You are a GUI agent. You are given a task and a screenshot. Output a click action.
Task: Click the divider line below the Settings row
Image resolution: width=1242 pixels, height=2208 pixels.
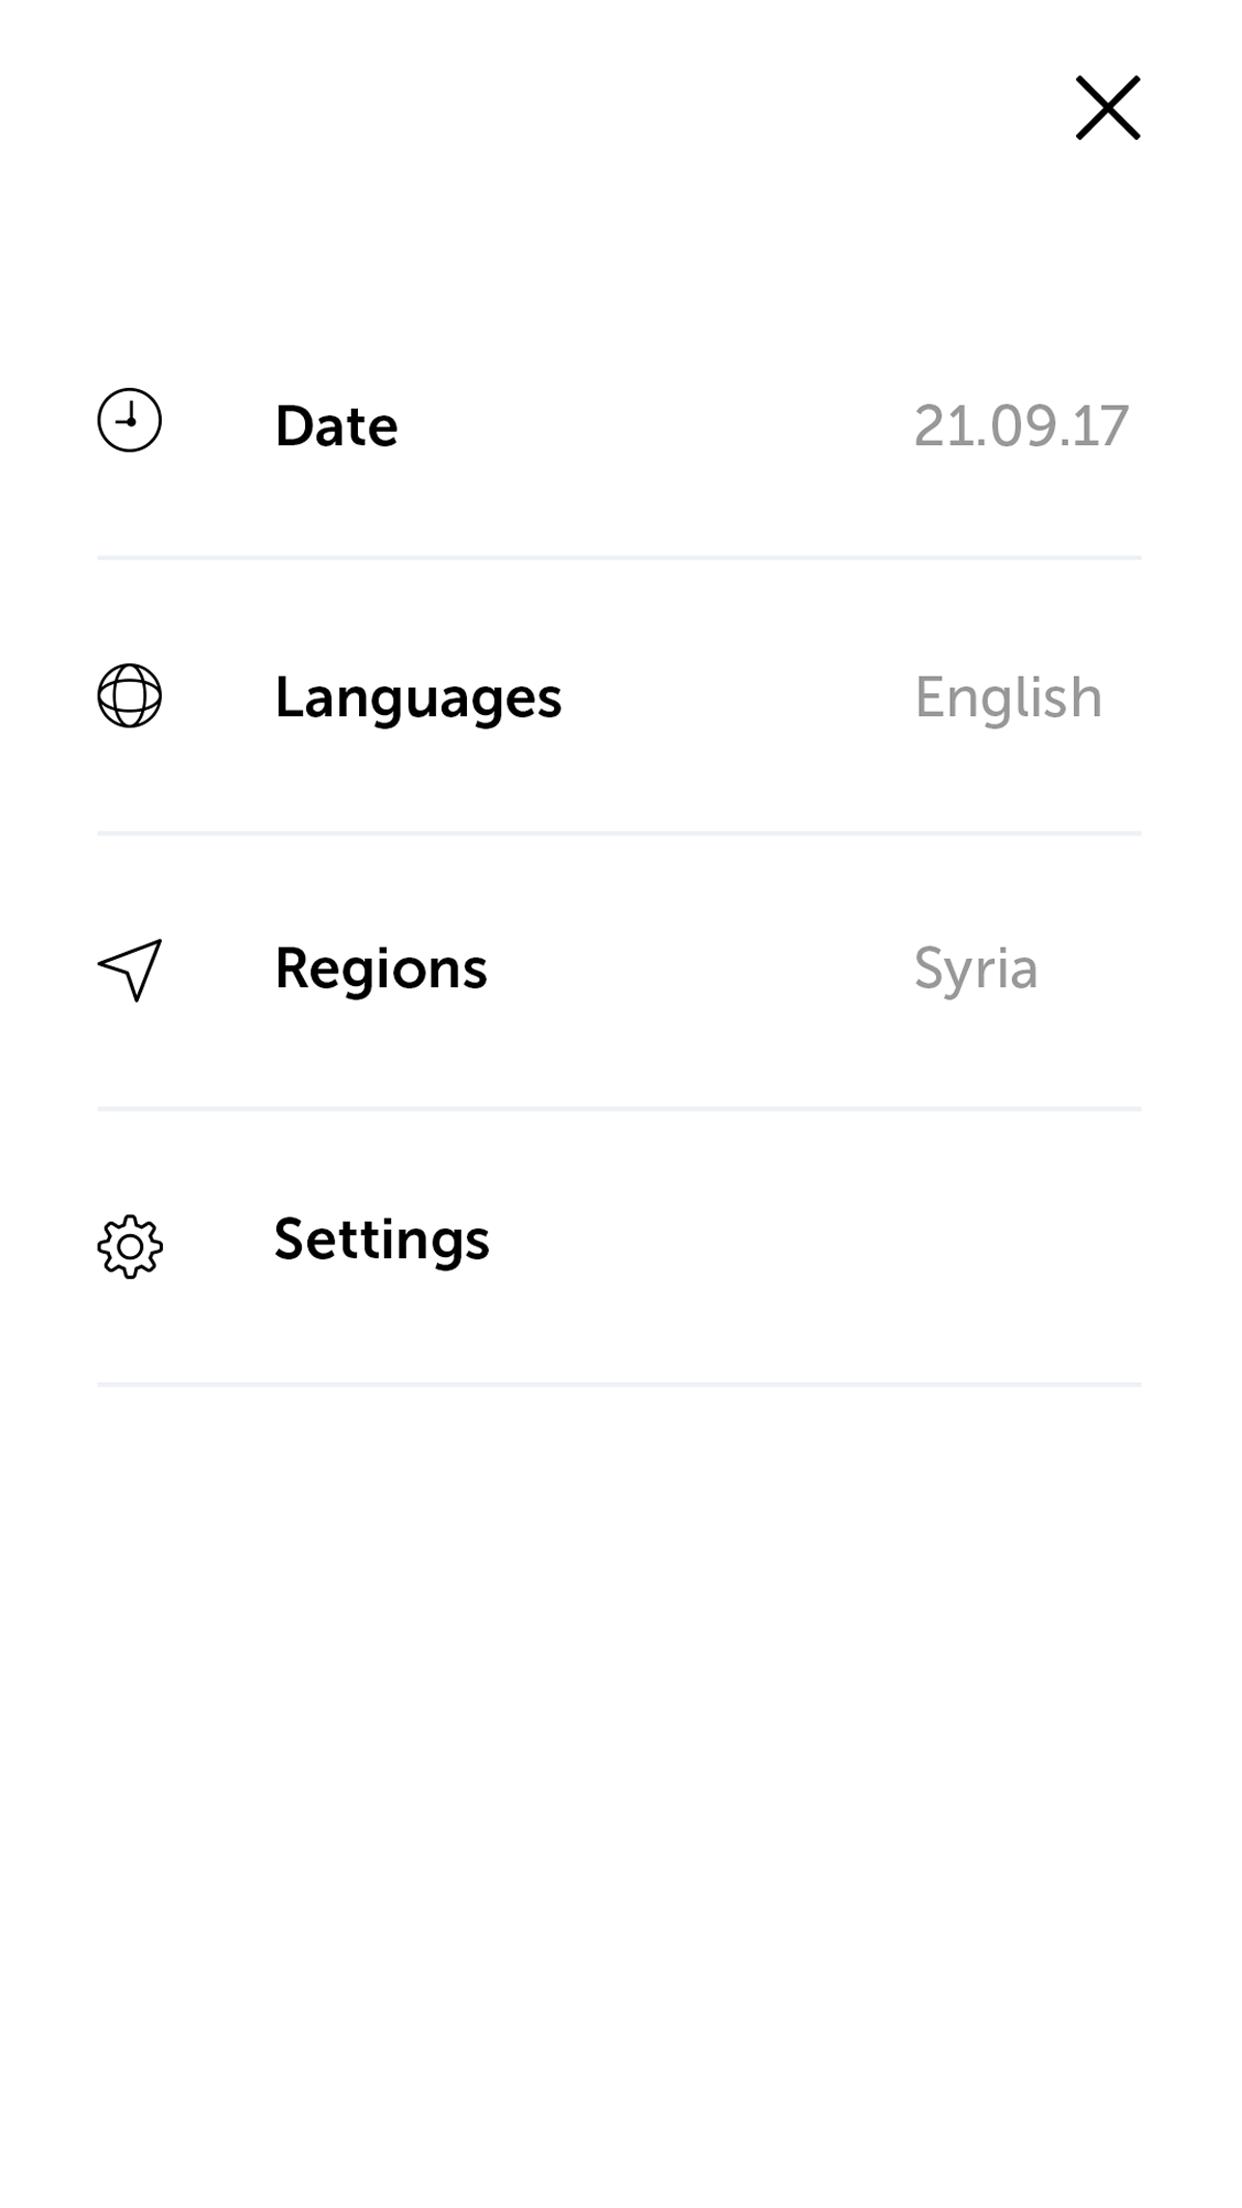[619, 1385]
